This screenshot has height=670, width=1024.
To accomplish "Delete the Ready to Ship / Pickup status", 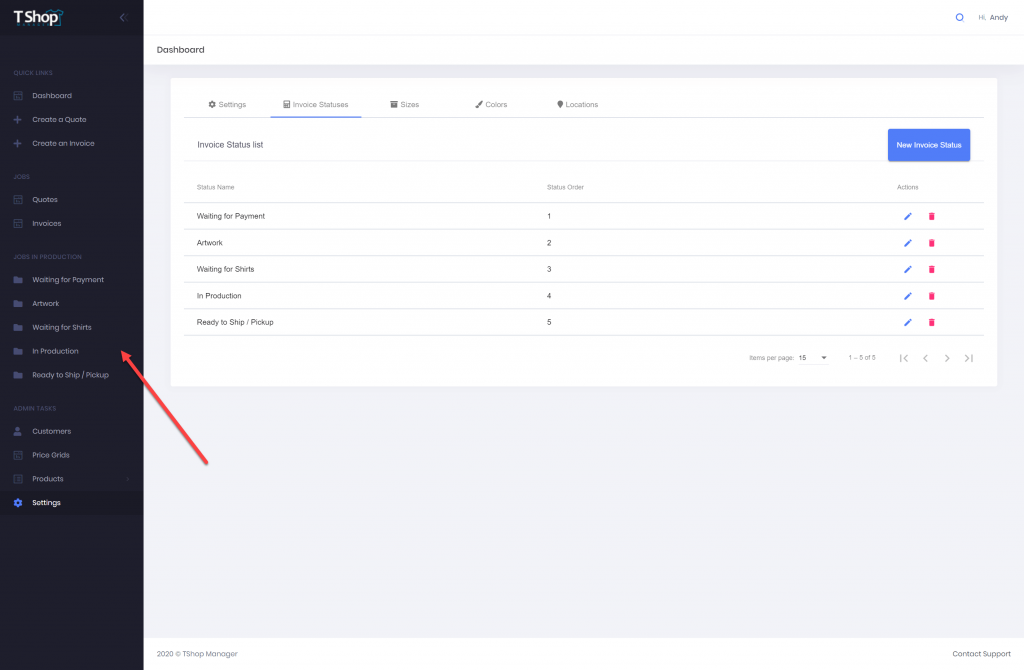I will (931, 322).
